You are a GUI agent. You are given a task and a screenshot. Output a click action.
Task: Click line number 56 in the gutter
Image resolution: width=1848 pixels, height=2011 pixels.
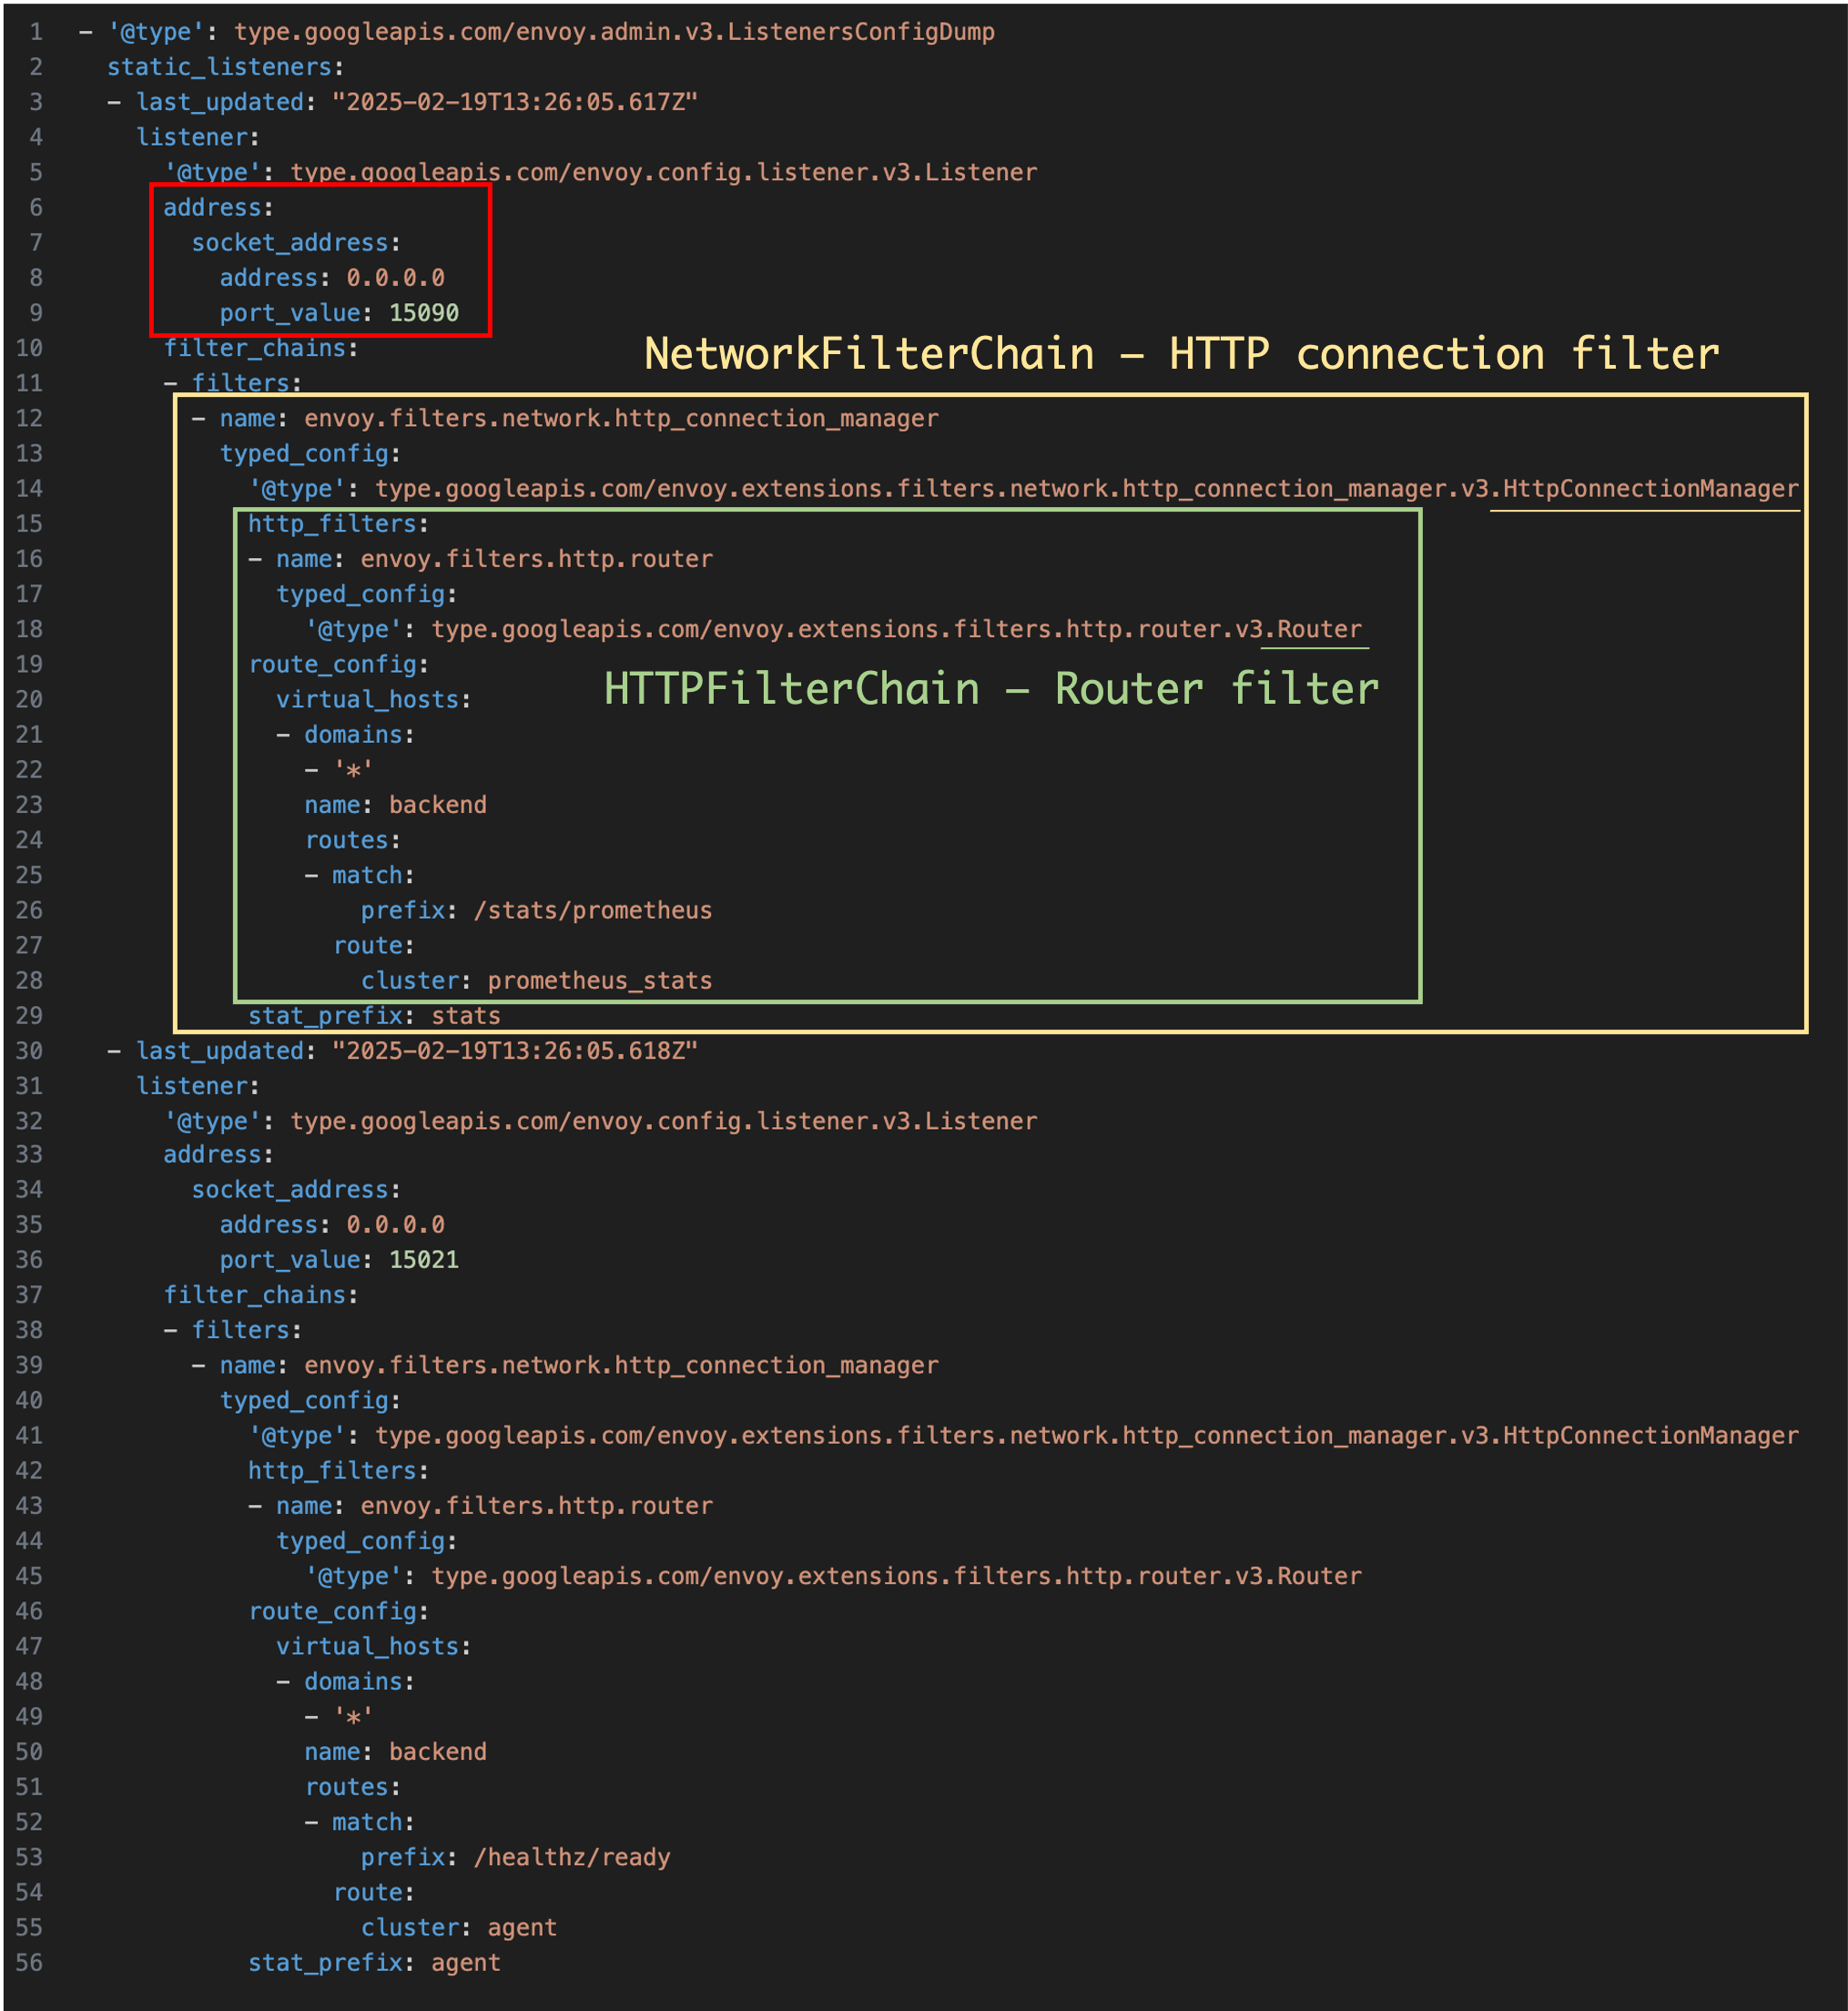29,1963
